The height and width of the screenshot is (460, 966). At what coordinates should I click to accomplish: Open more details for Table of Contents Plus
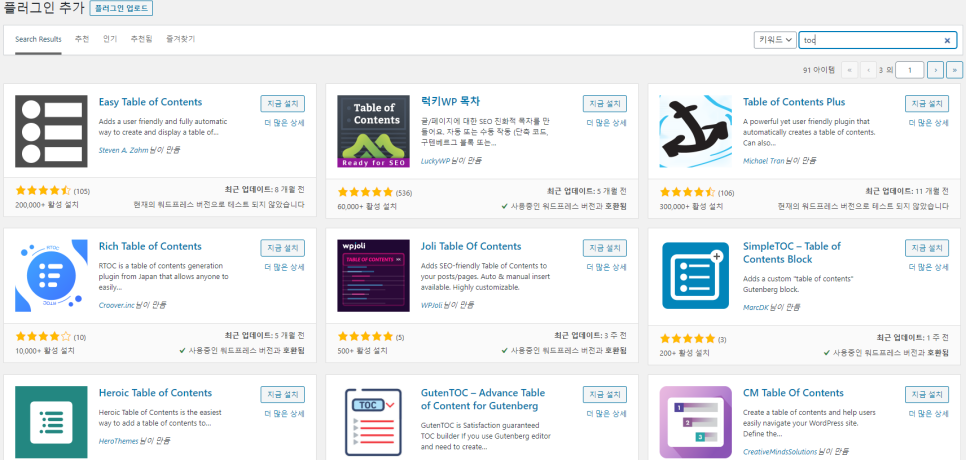click(x=928, y=123)
